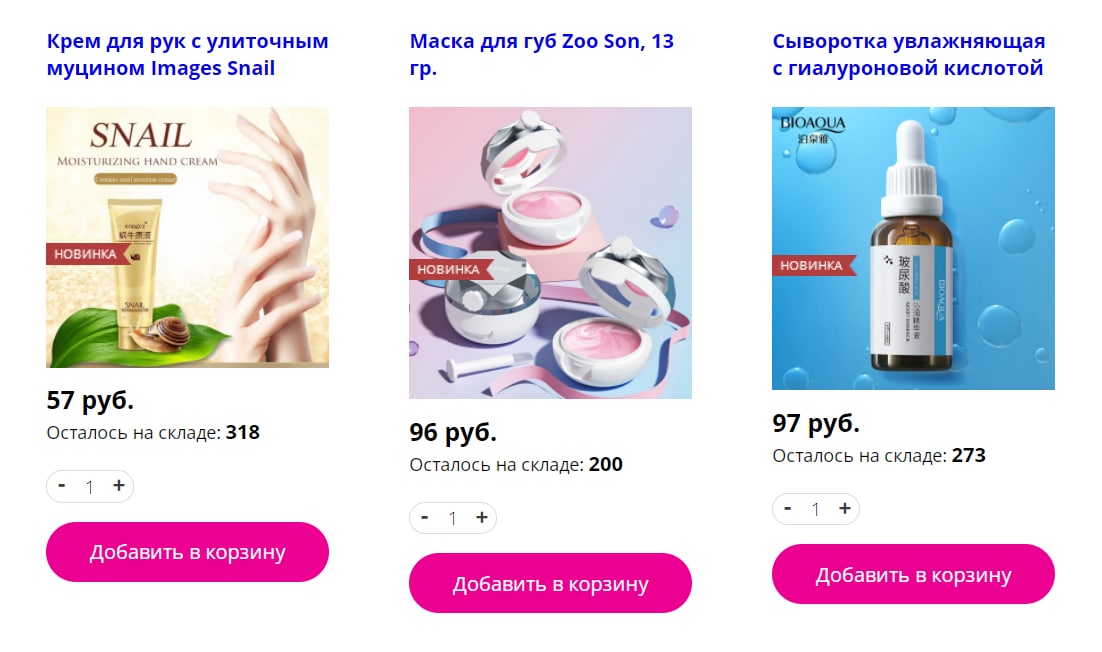Screen dimensions: 1102x652
Task: Open the Маска для губ Zoo Son link
Action: tap(542, 55)
